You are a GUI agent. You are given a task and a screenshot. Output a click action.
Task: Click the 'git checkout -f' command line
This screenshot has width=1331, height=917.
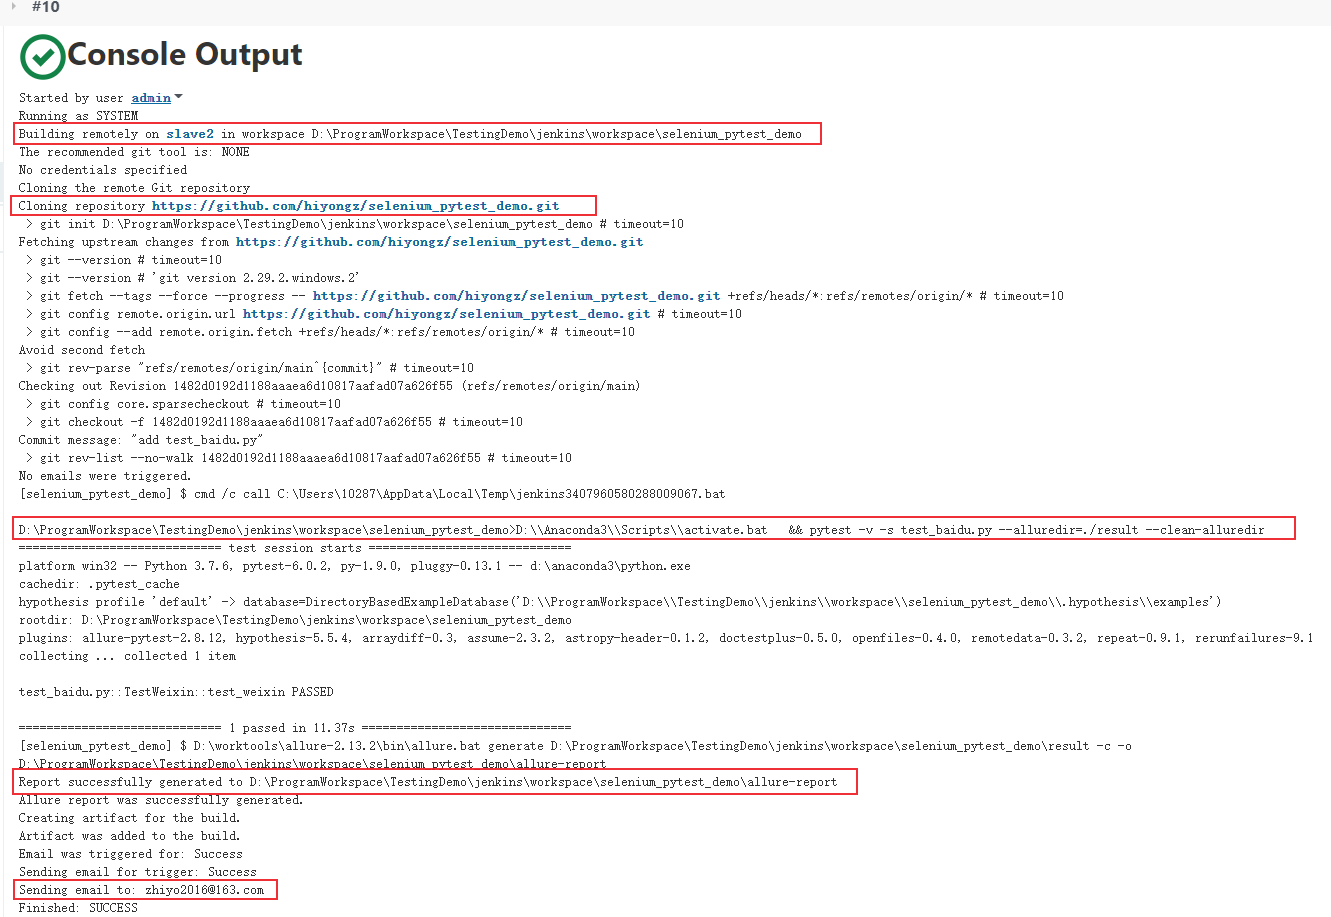point(274,422)
